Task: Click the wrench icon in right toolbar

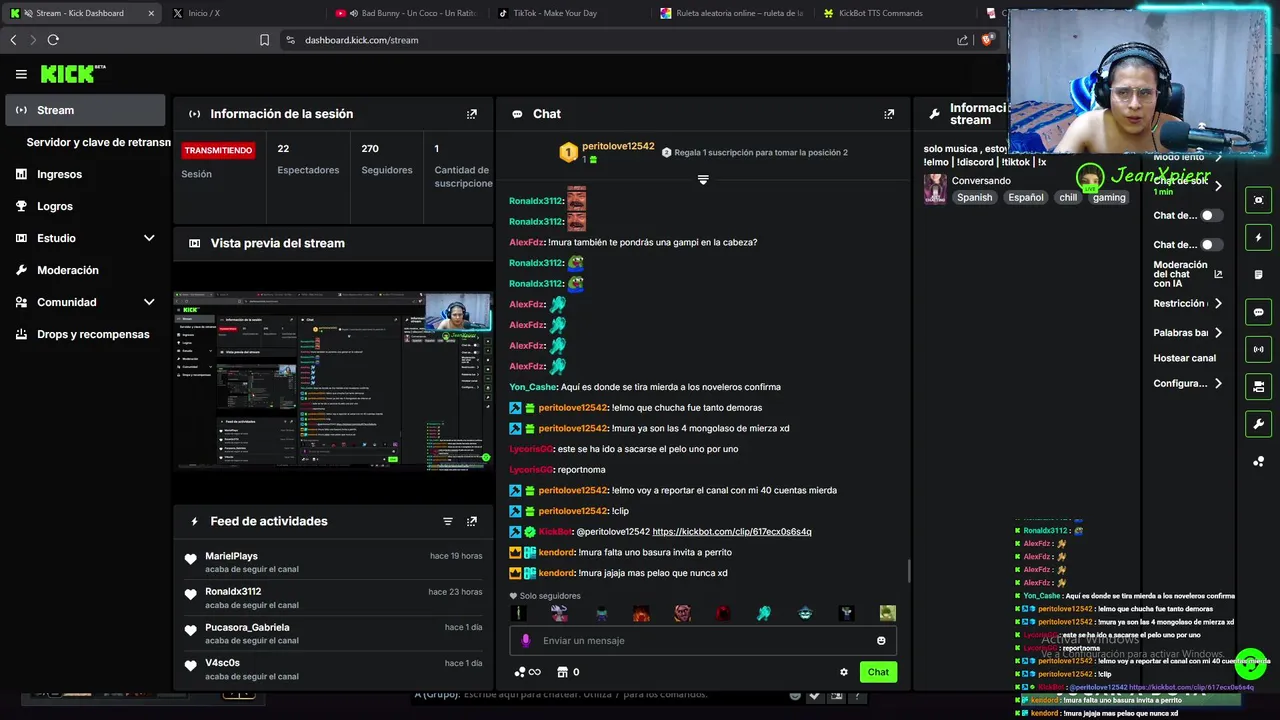Action: click(1258, 424)
